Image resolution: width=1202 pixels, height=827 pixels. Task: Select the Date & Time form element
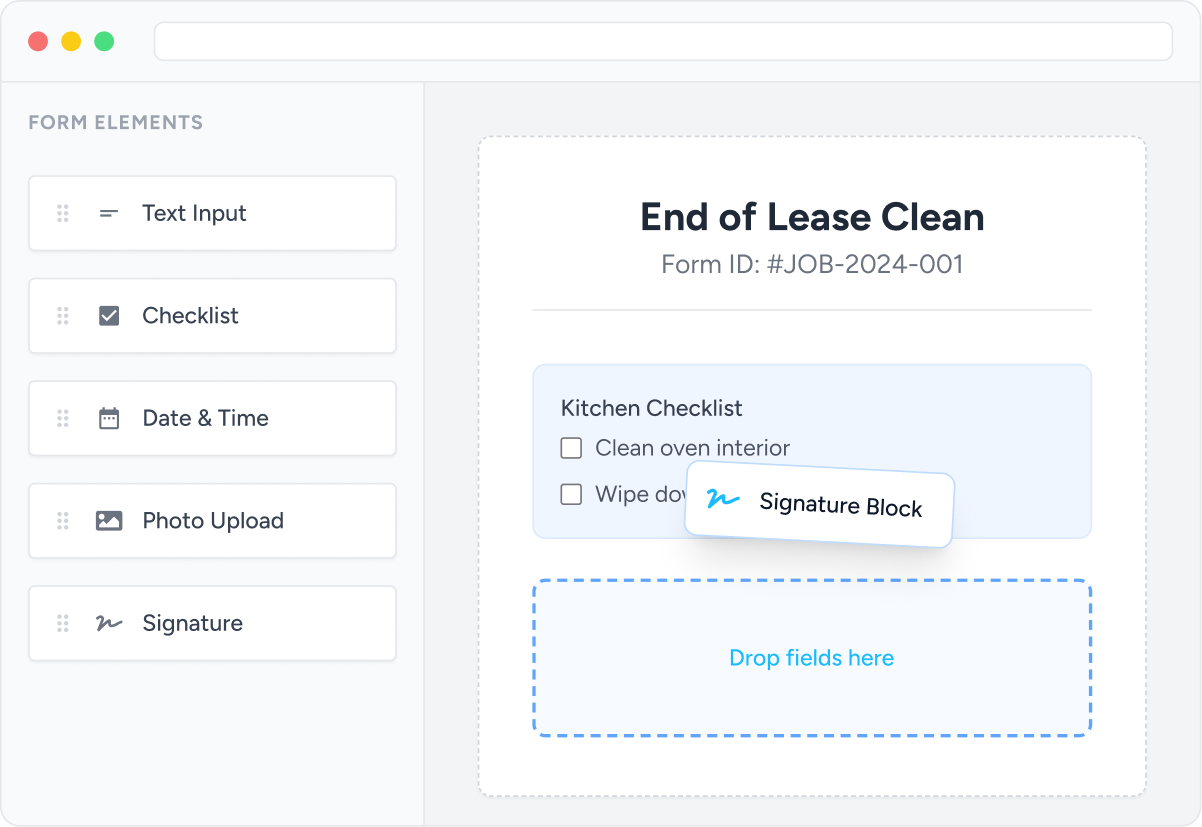tap(212, 418)
